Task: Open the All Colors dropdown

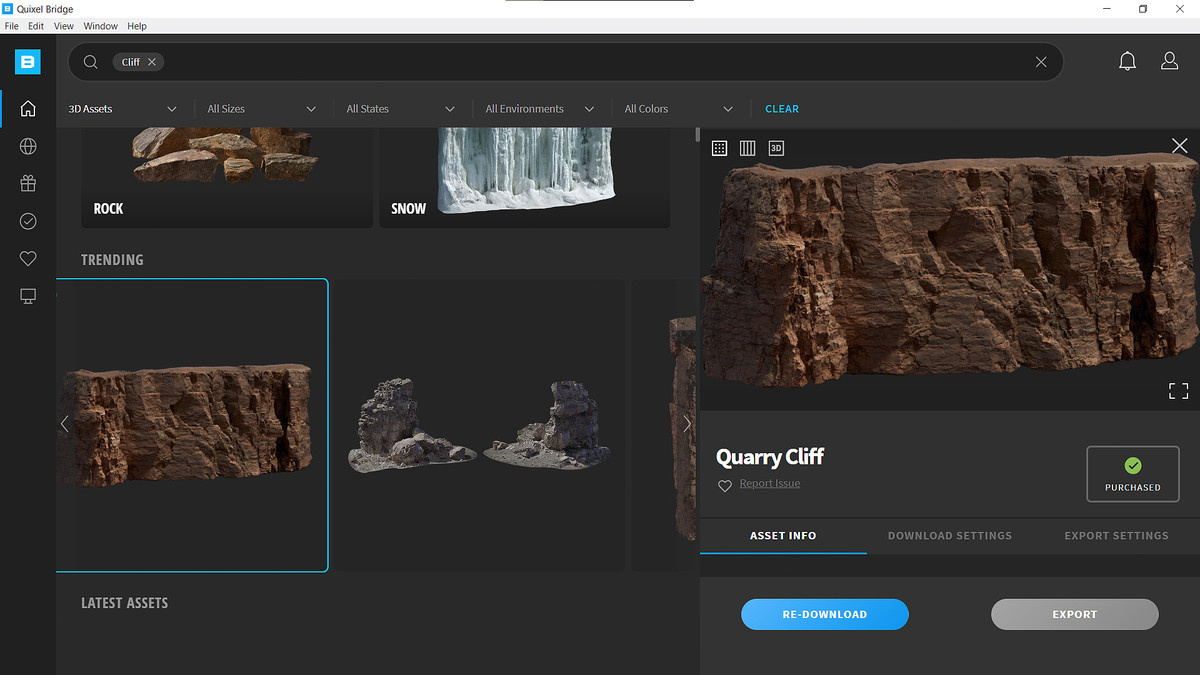Action: 678,109
